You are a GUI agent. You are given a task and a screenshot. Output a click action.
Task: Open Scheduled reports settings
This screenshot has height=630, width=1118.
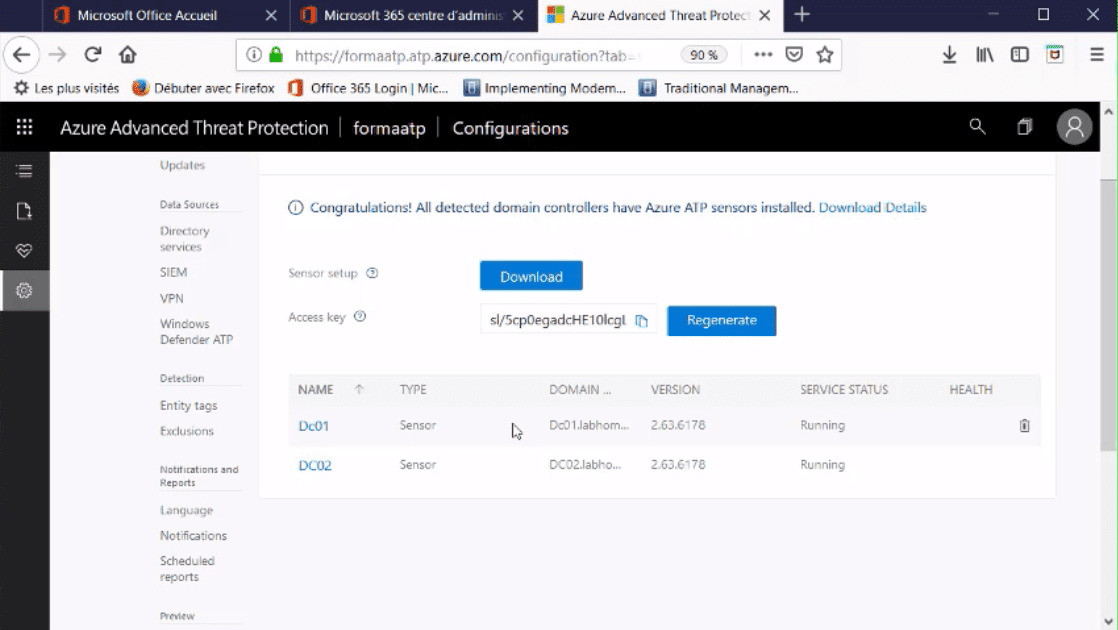(187, 569)
